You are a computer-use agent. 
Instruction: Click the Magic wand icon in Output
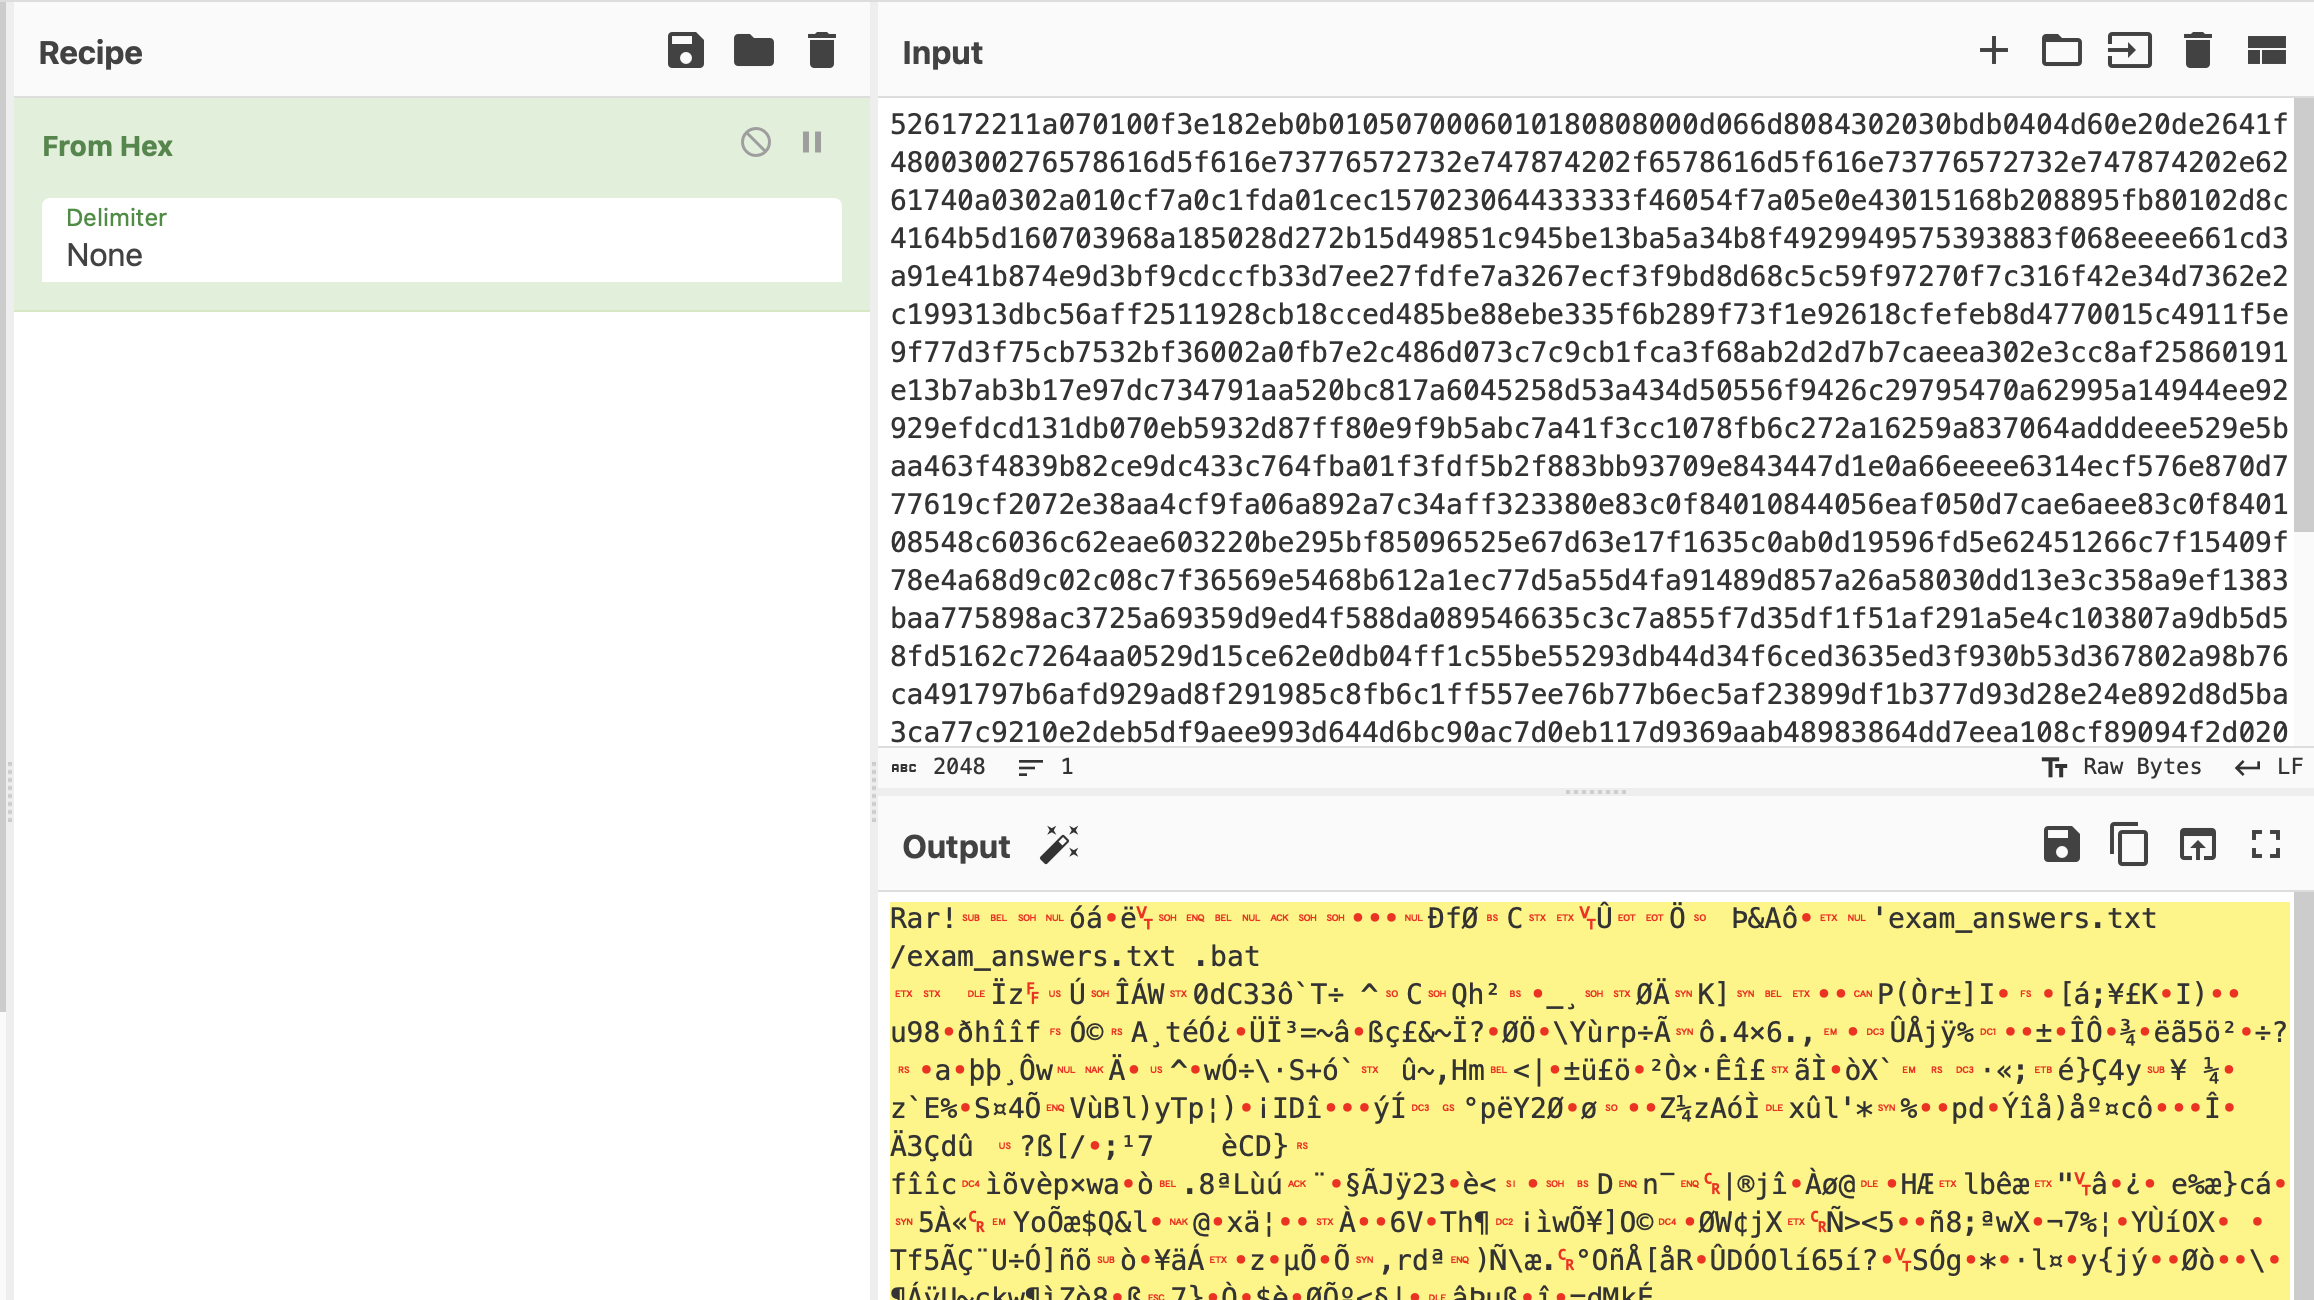point(1059,845)
